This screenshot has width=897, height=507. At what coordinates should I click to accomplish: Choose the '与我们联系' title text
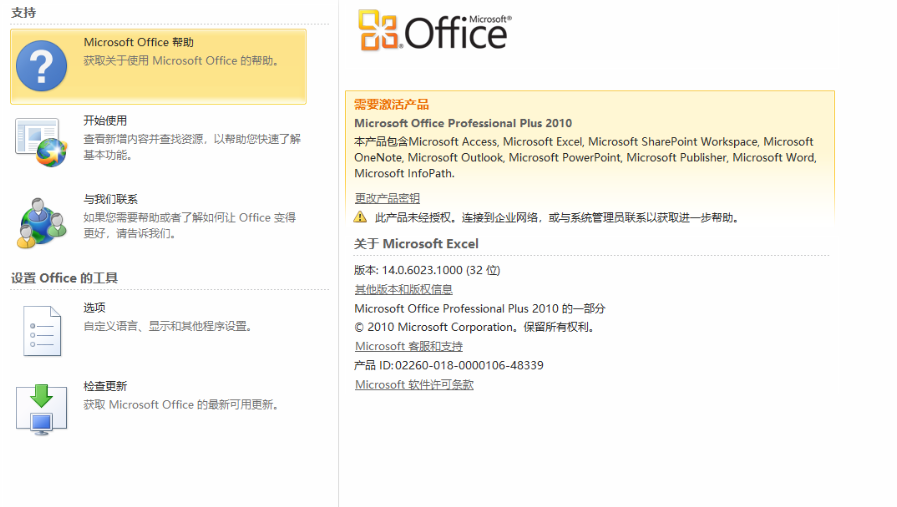coord(111,199)
